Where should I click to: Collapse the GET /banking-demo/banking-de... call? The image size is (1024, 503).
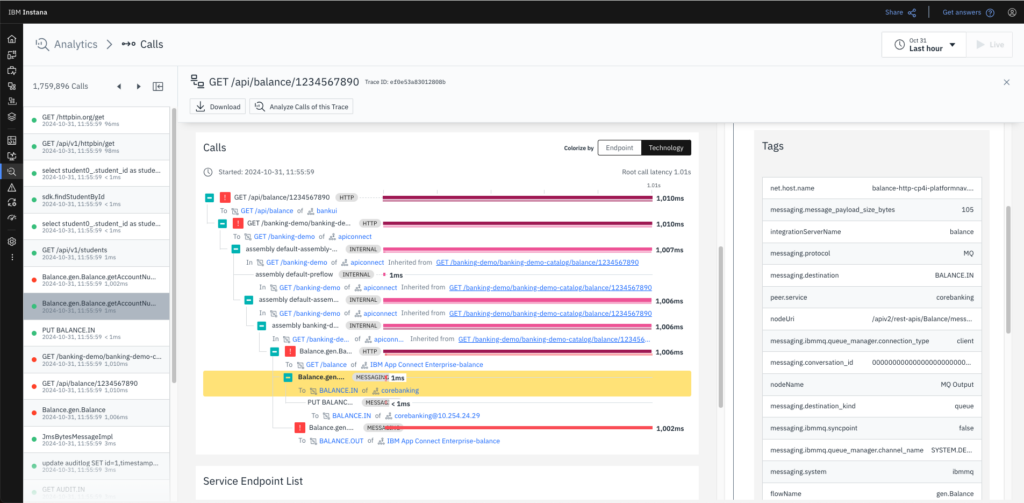tap(223, 223)
